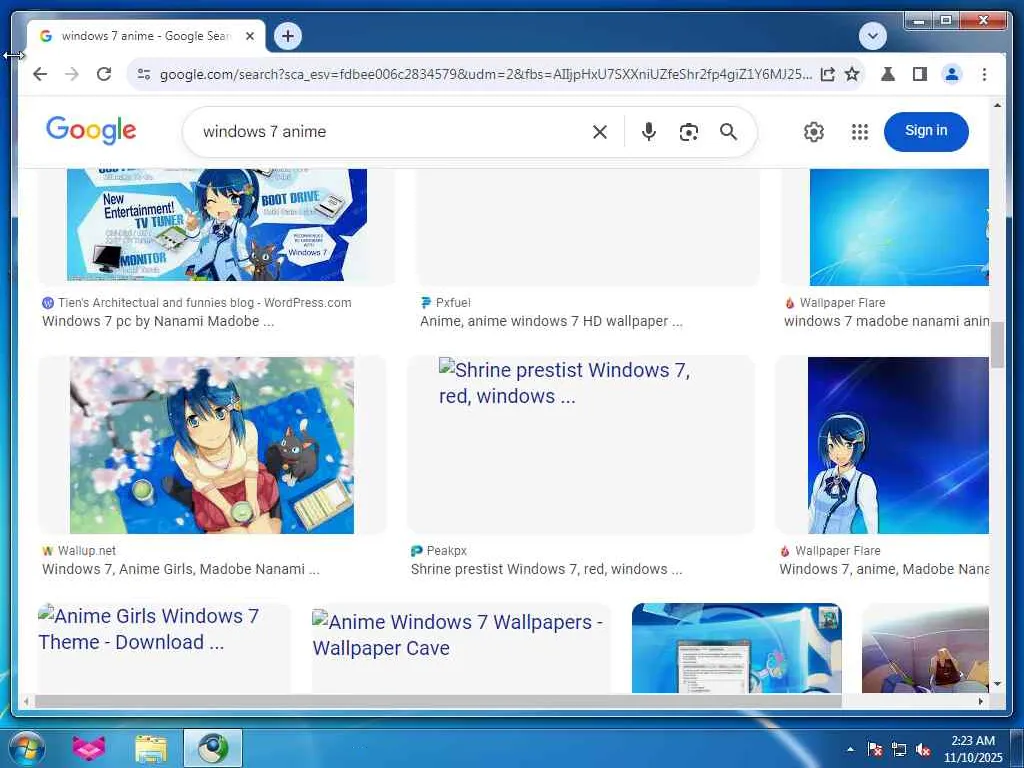The height and width of the screenshot is (768, 1024).
Task: Open 'Windows 7 pc by Nanami Madobe' link
Action: click(x=158, y=321)
